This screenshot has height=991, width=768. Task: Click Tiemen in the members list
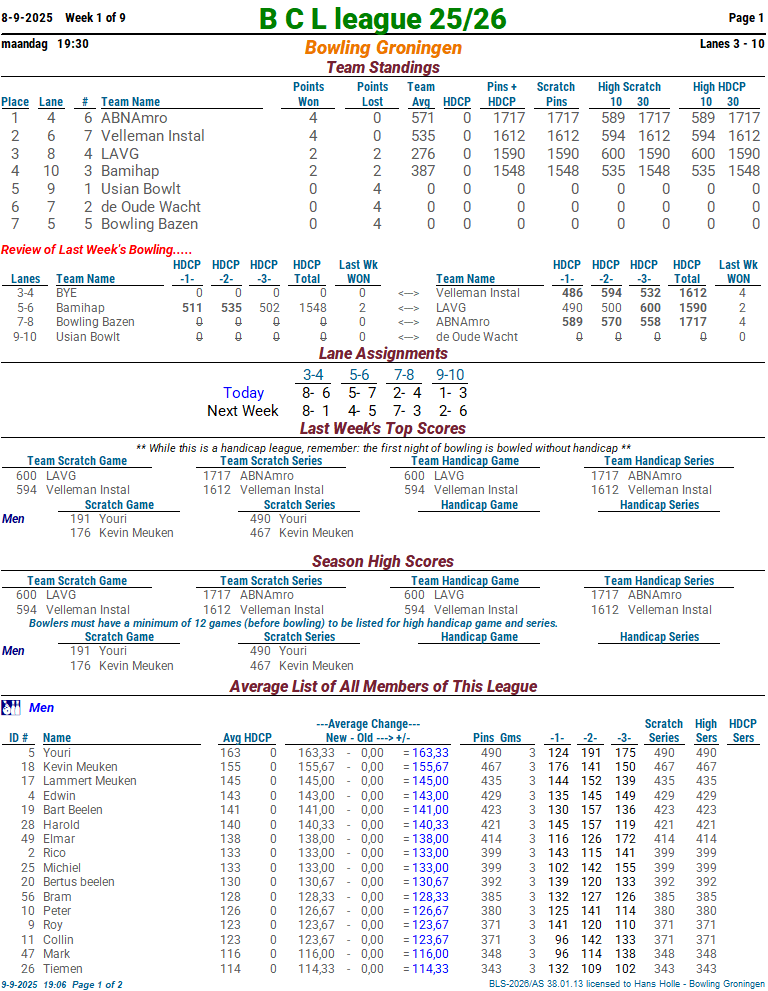click(x=63, y=969)
